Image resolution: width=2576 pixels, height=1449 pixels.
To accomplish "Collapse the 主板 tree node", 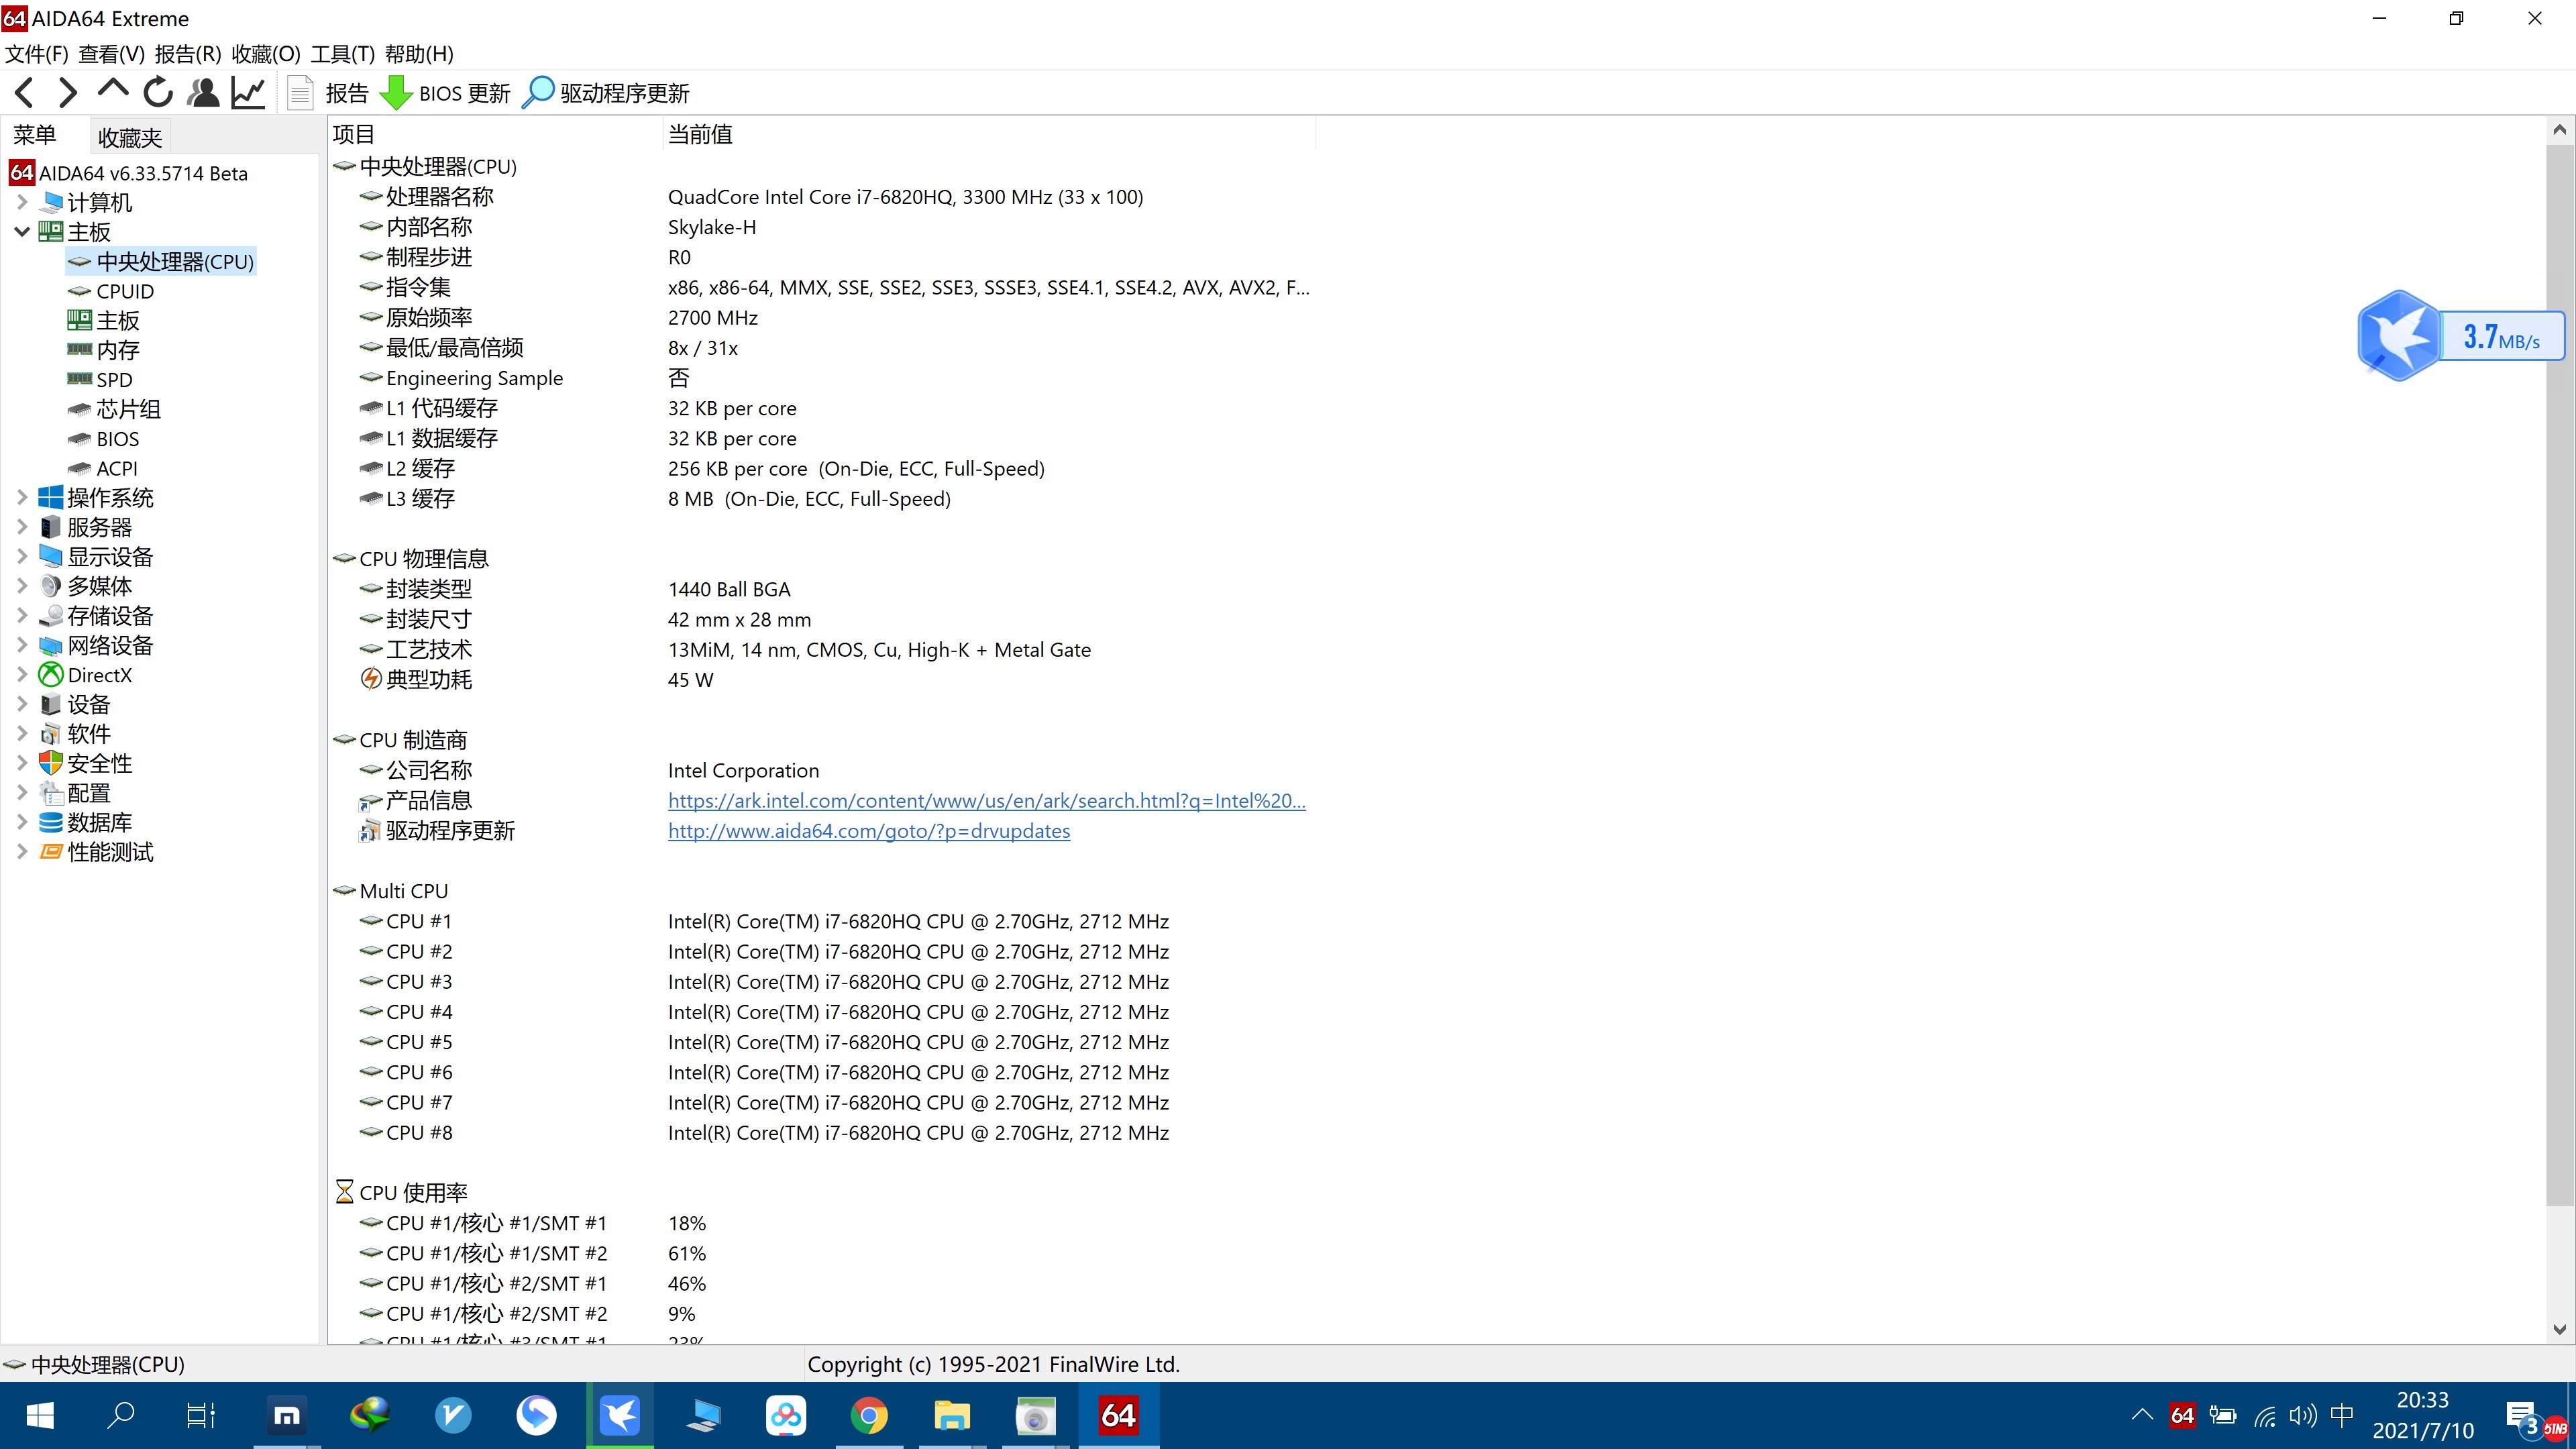I will 22,231.
